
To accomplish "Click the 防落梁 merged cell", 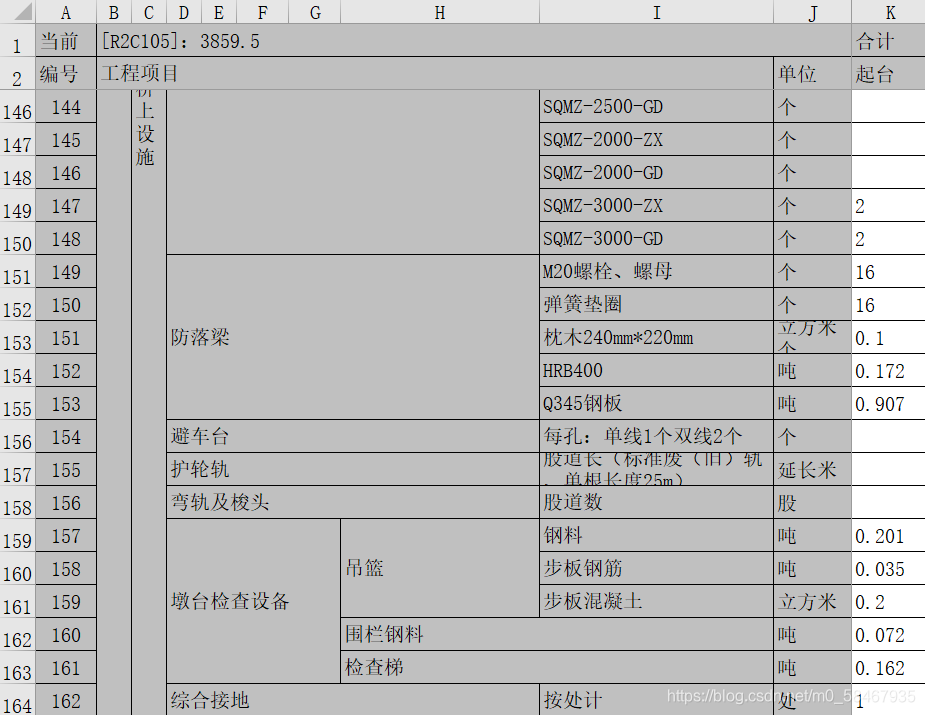I will click(353, 337).
